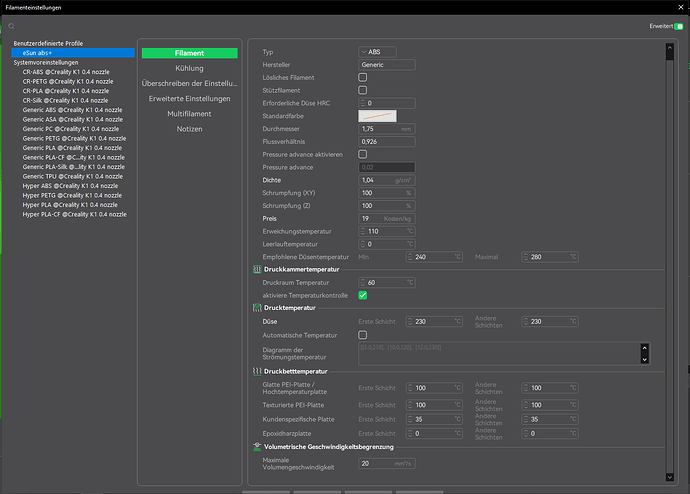Click Düse Erste Schicht 230 field

pos(434,322)
